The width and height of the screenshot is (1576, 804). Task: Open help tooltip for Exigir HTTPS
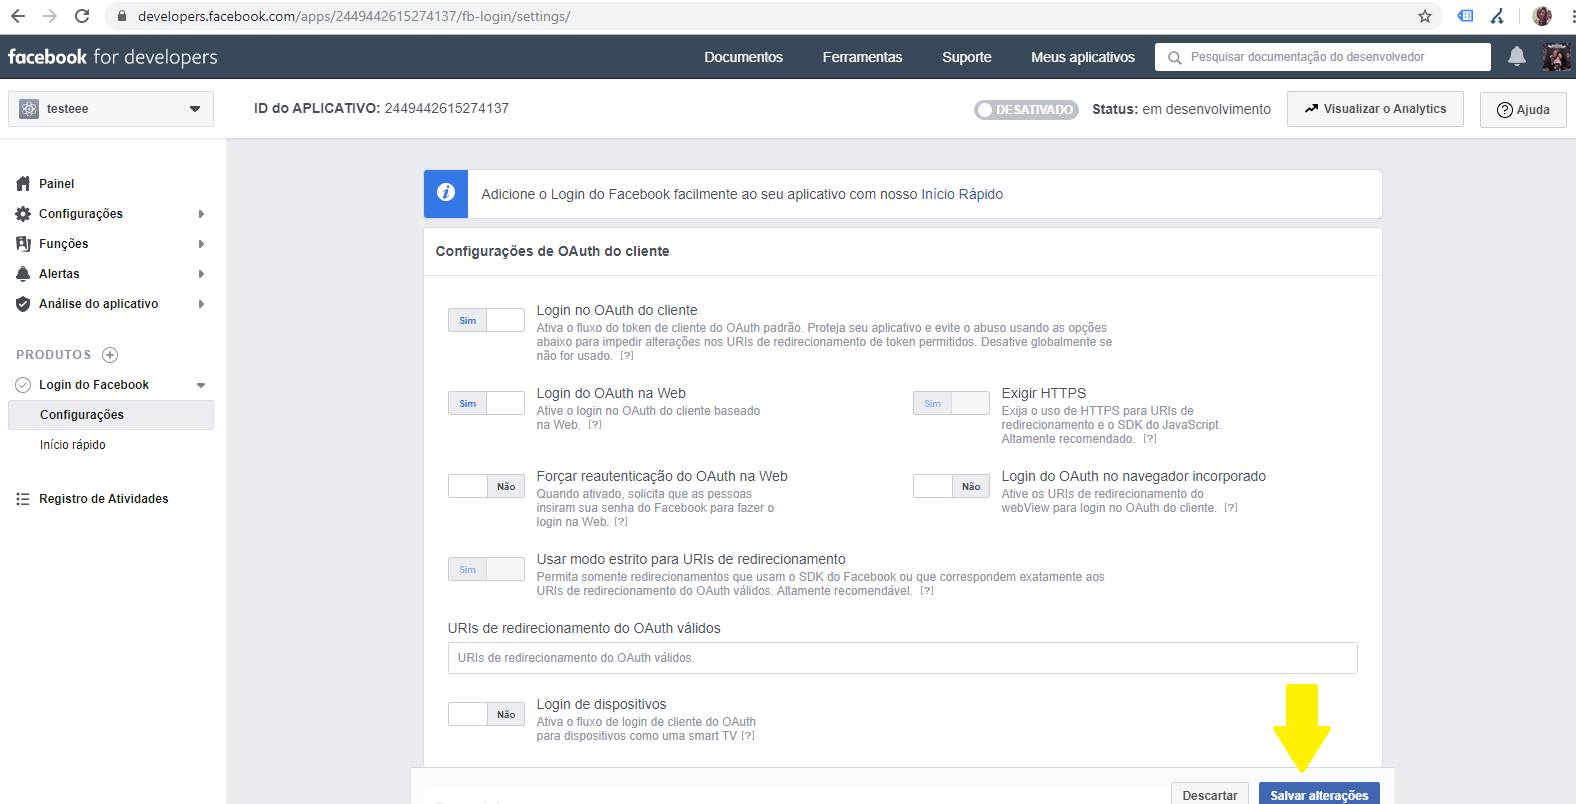pos(1150,439)
